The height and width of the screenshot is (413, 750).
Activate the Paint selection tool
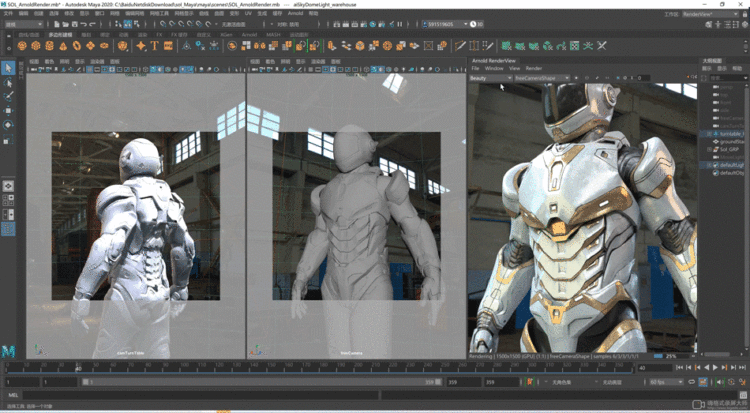tap(8, 97)
